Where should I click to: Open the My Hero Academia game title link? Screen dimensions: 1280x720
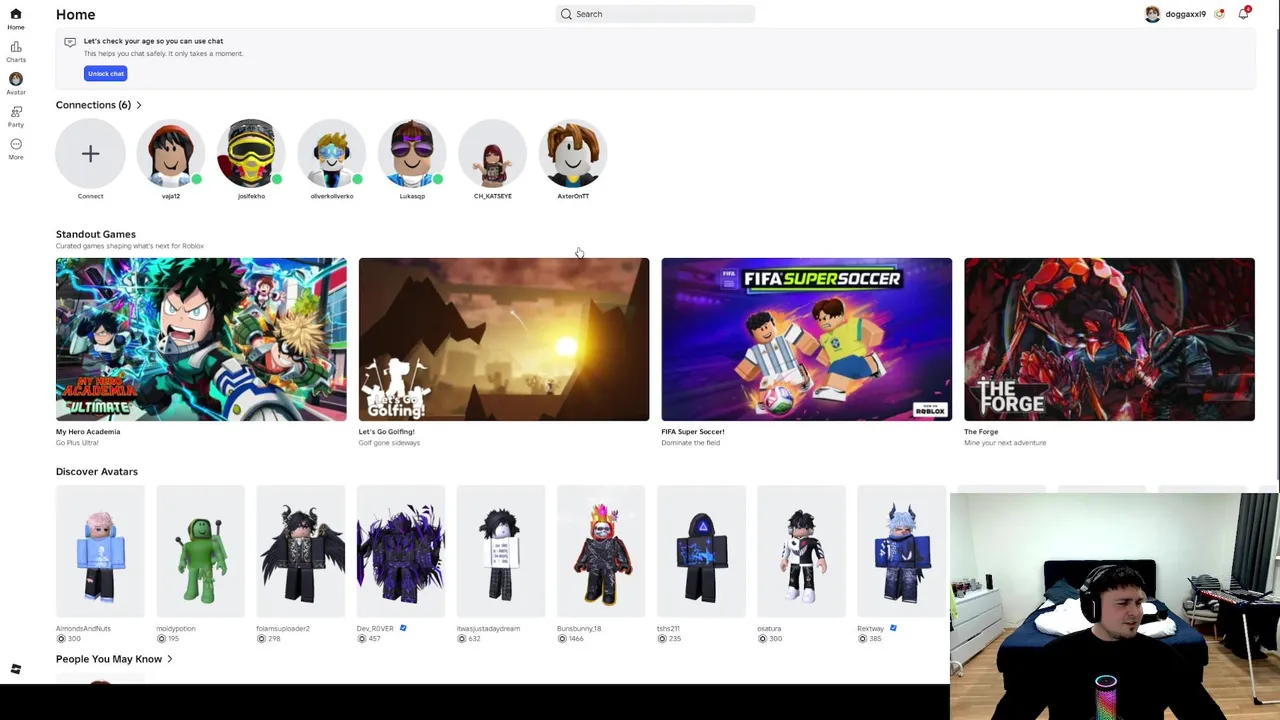pos(88,432)
